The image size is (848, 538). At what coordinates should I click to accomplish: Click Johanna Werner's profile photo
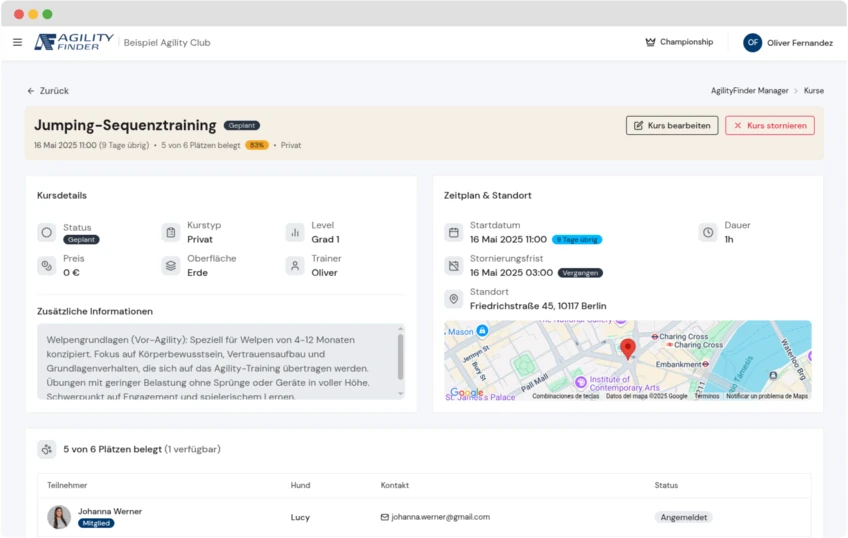(x=59, y=517)
